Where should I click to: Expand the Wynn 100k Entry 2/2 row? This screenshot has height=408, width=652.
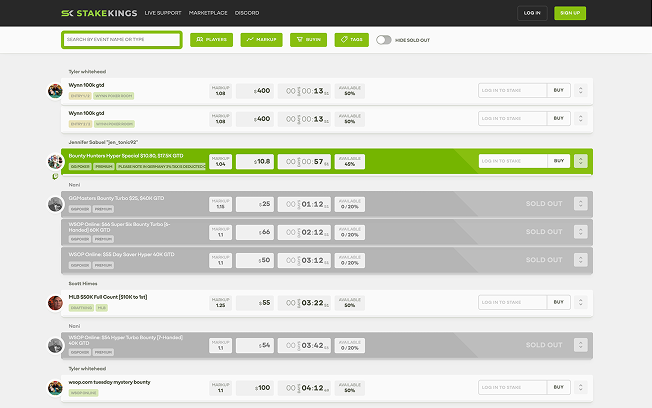pos(580,119)
